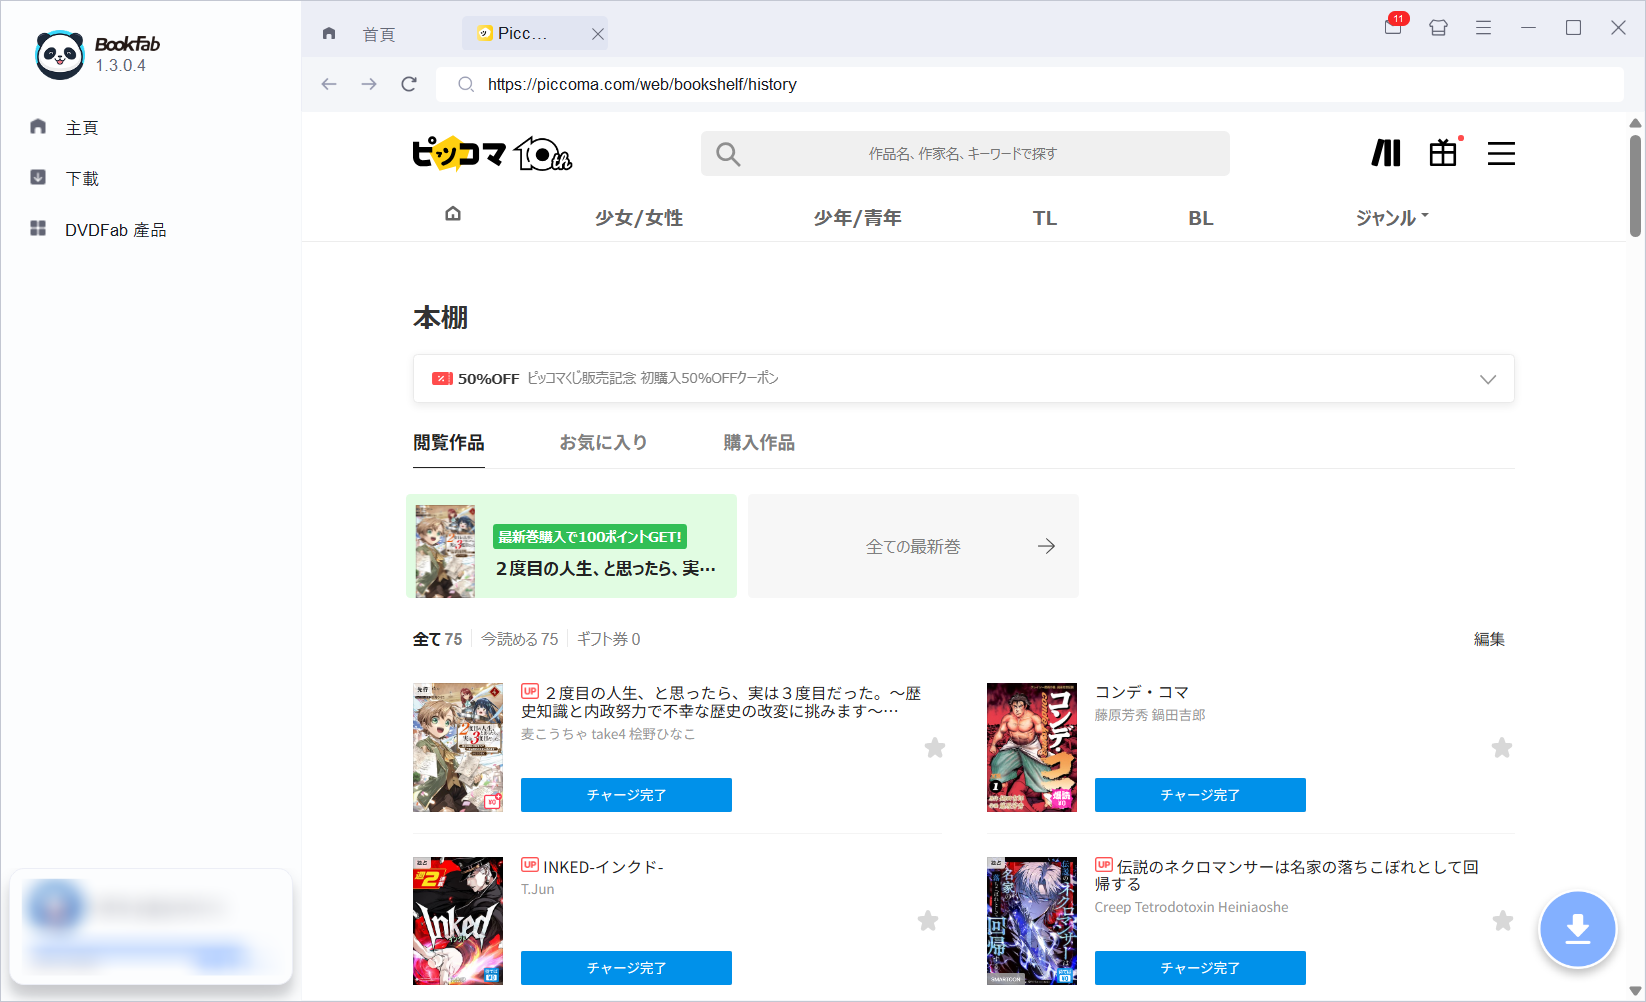This screenshot has width=1646, height=1002.
Task: Click the search magnifier icon
Action: 728,154
